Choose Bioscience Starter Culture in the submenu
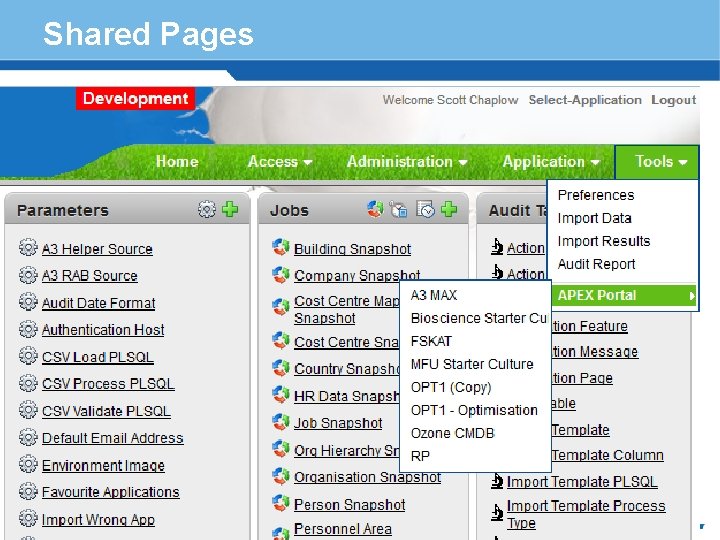 [479, 318]
